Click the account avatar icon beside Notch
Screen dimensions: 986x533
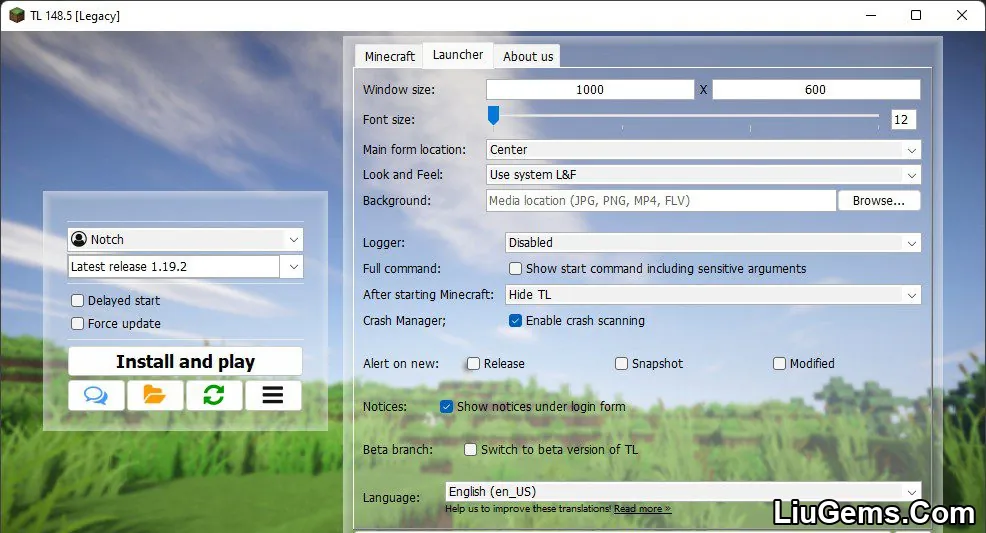pos(79,239)
